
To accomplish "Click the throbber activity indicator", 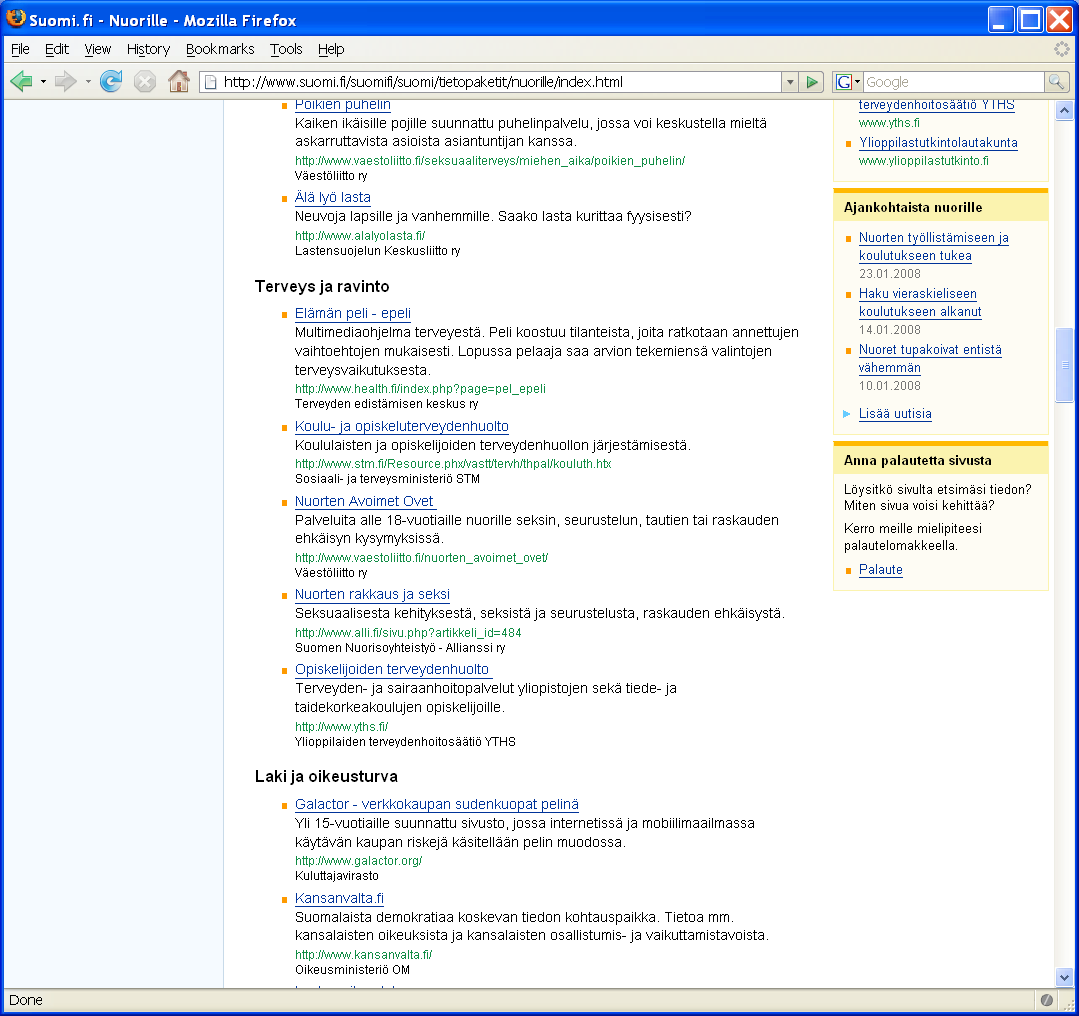I will tap(1062, 49).
